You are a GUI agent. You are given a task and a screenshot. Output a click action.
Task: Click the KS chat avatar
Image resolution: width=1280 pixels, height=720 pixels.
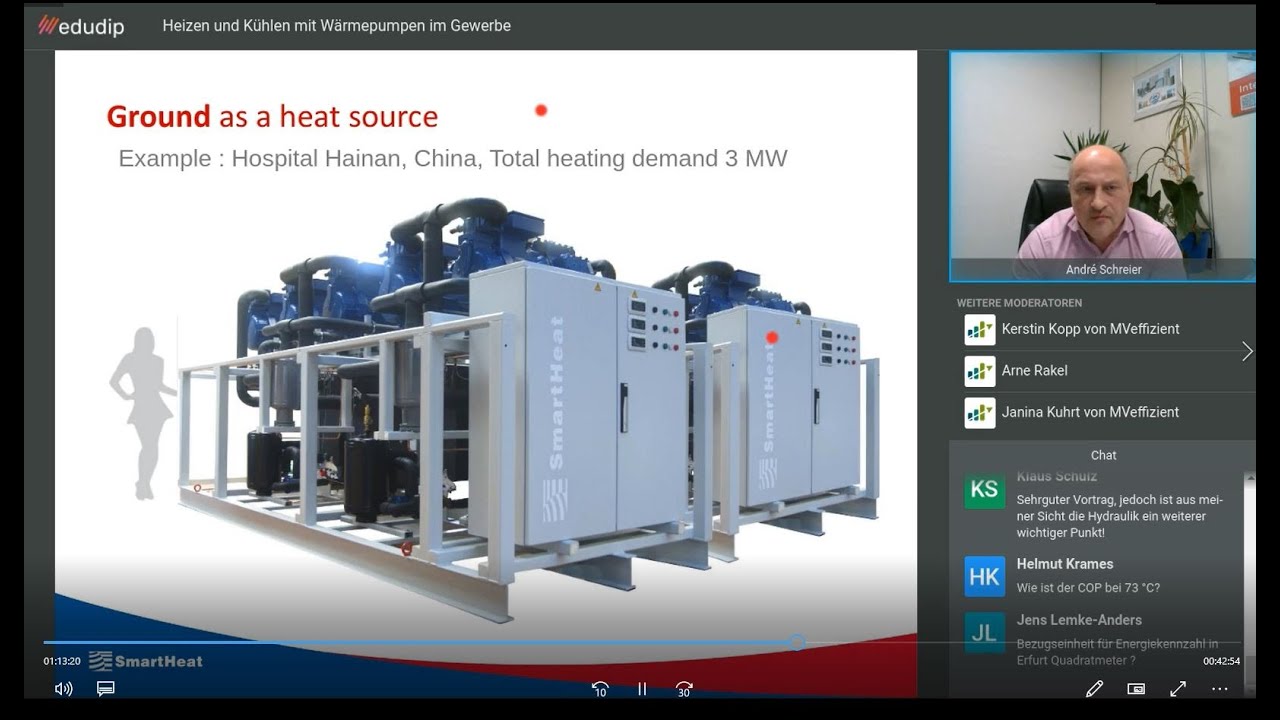[x=984, y=490]
